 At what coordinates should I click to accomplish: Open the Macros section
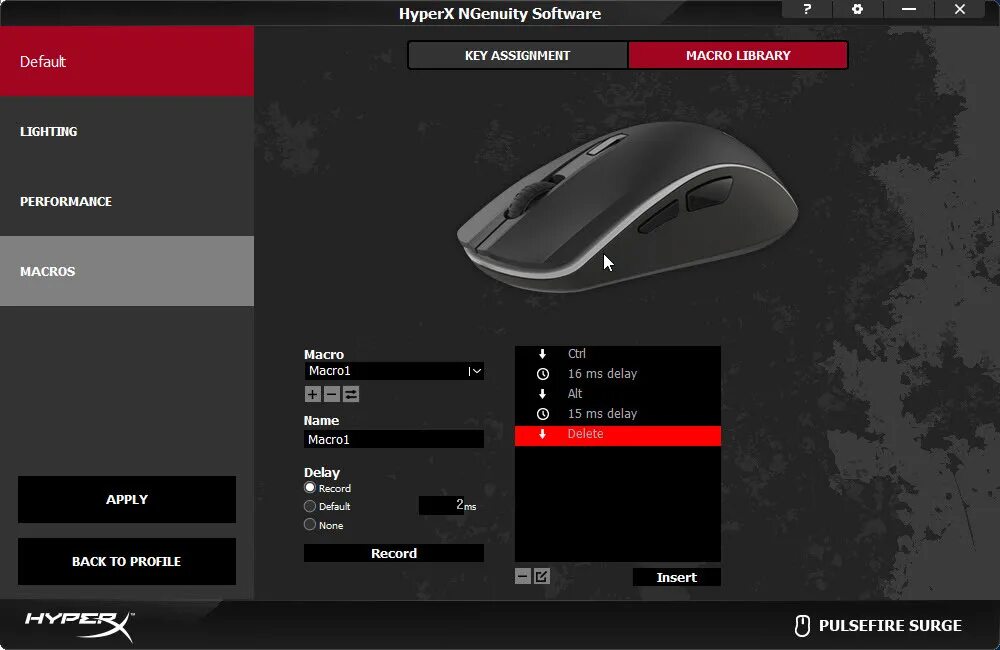pyautogui.click(x=127, y=271)
